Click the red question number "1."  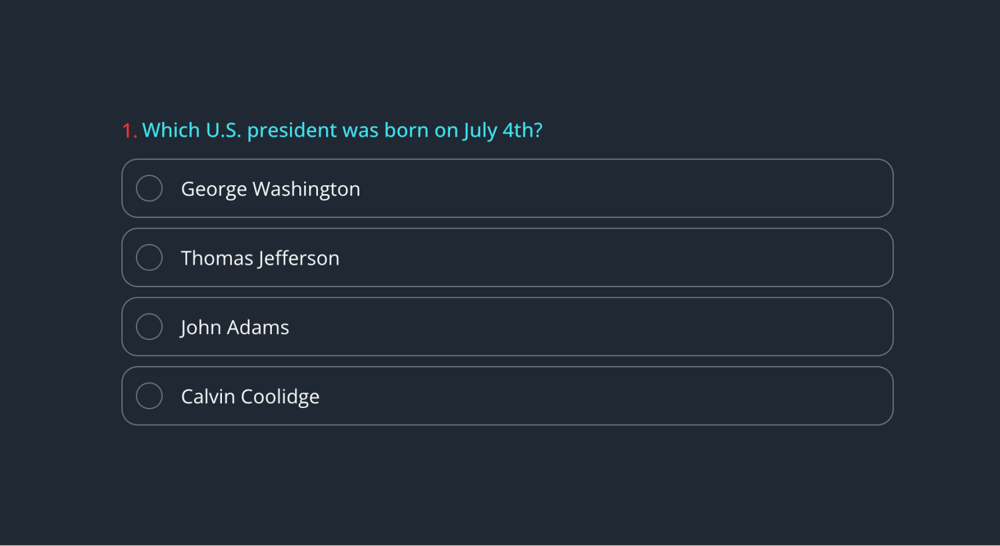[129, 131]
